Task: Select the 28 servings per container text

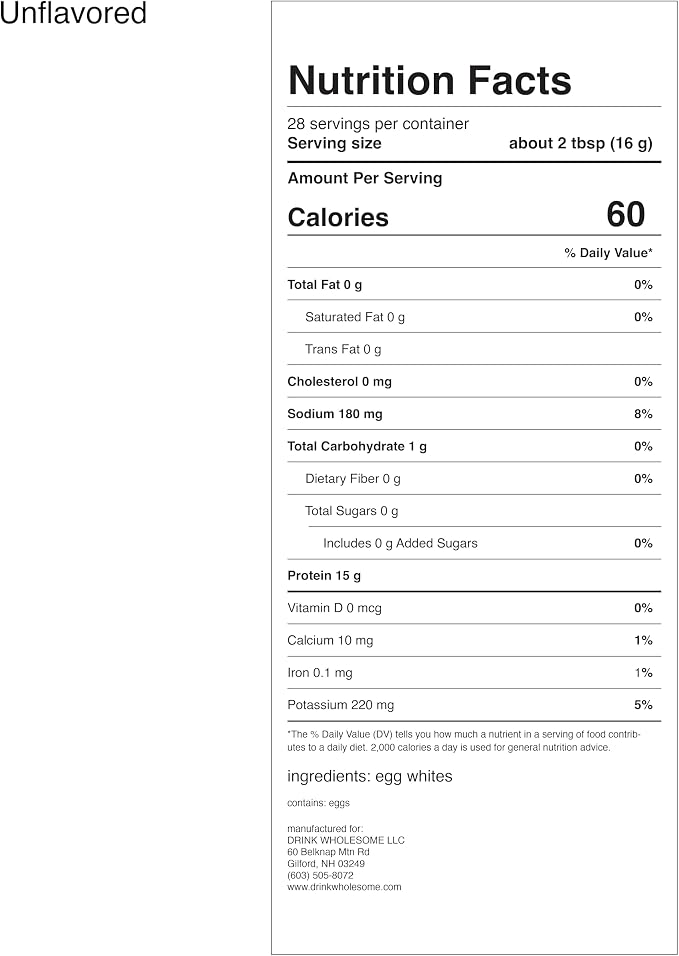Action: coord(378,124)
